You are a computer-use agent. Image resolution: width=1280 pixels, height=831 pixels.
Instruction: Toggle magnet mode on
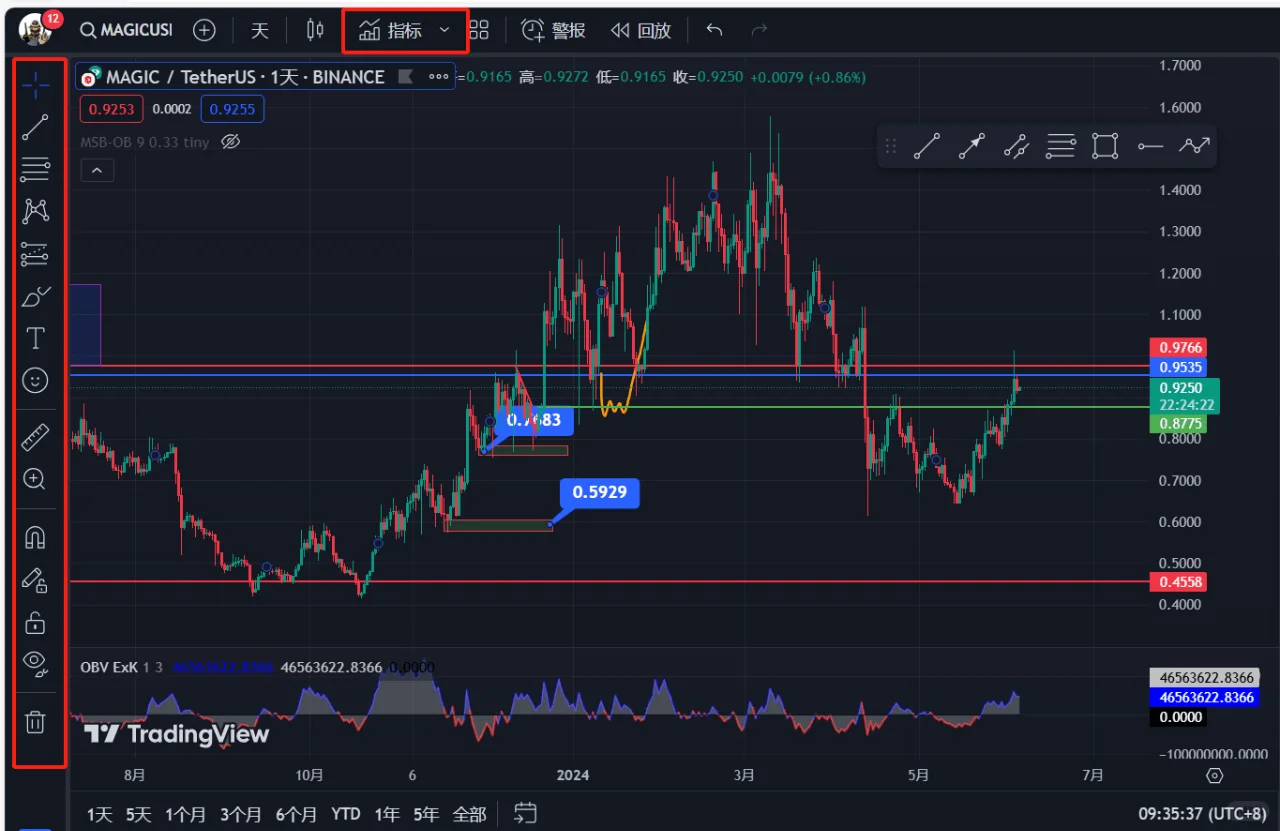pos(35,537)
